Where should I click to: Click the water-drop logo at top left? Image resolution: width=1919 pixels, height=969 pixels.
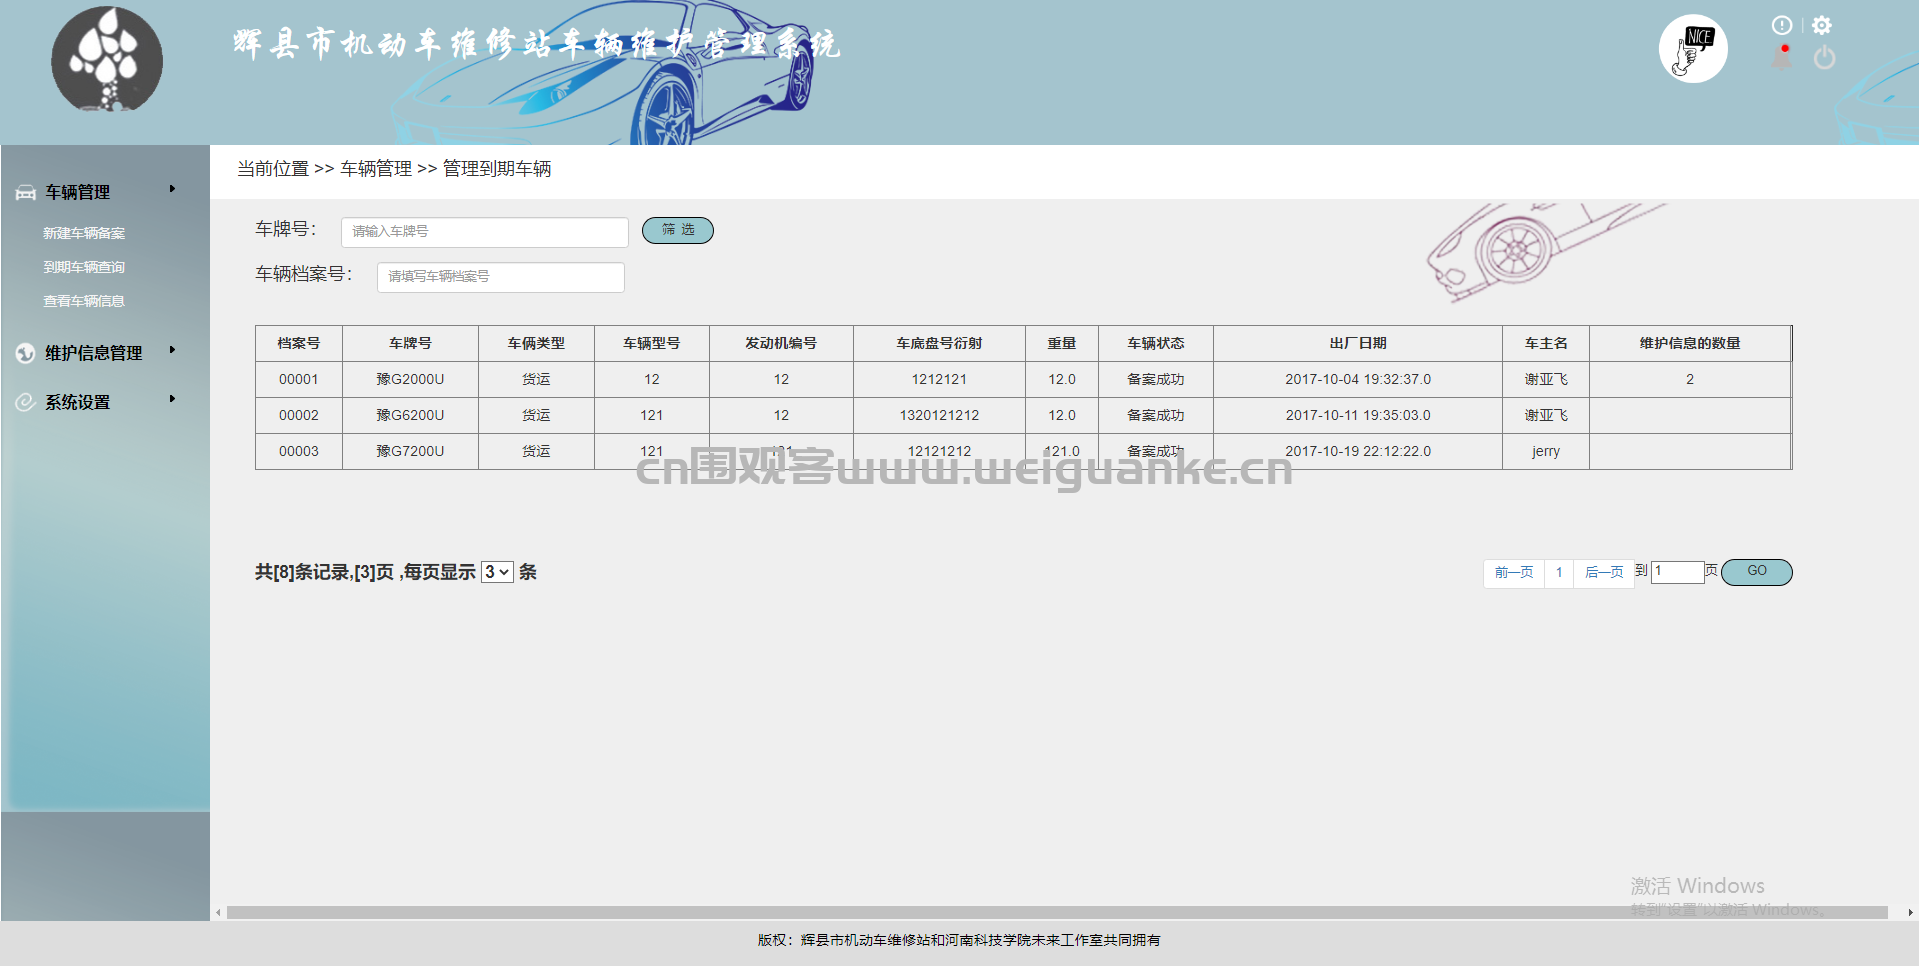click(107, 59)
